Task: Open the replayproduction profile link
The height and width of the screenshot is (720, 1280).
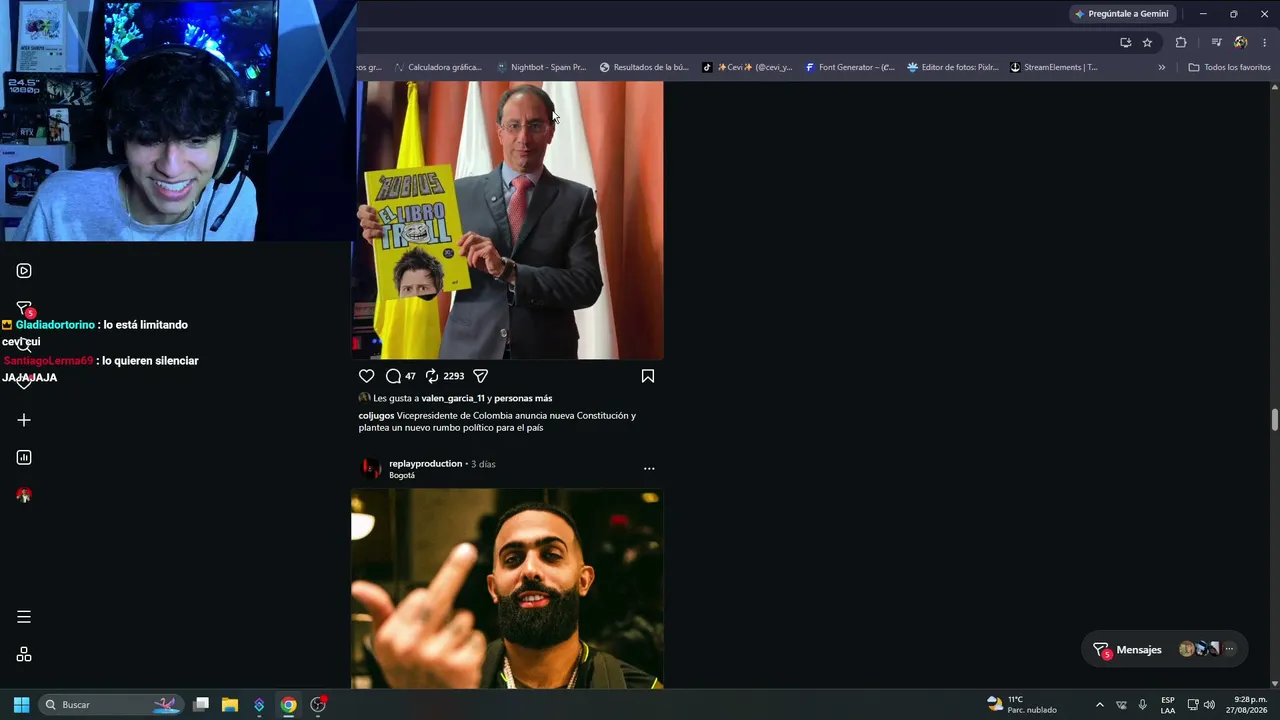Action: click(x=426, y=464)
